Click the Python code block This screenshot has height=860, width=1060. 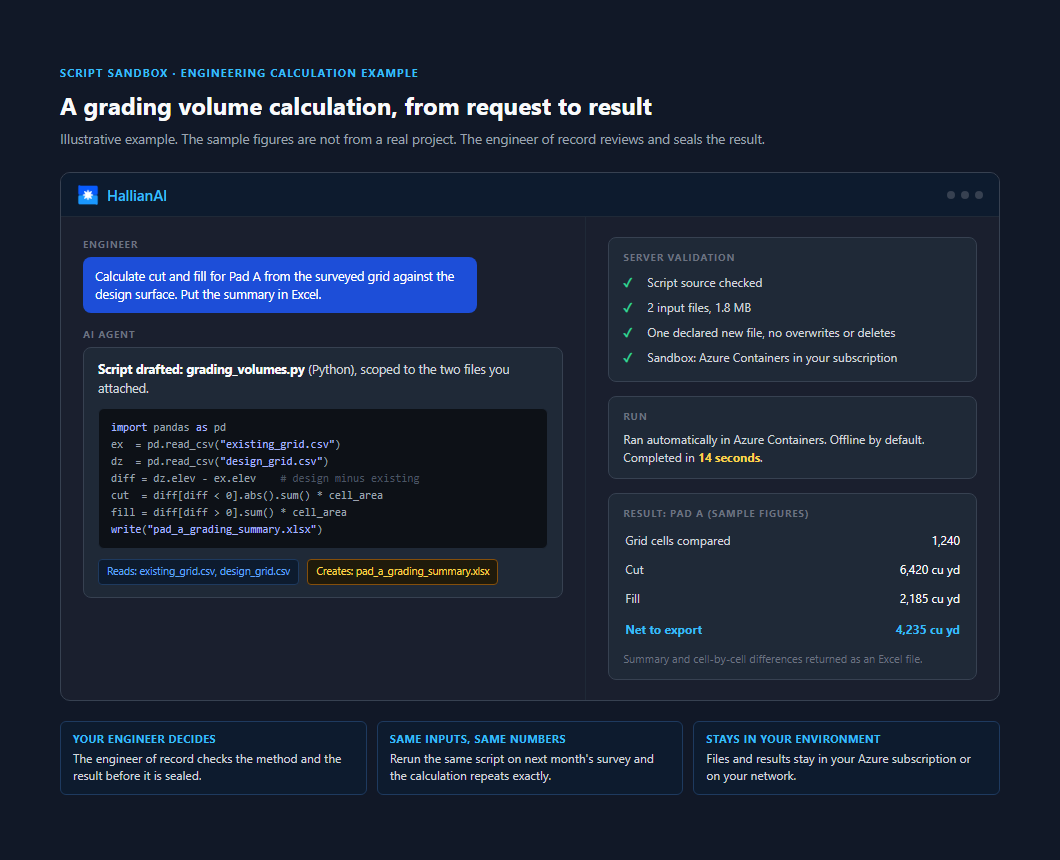coord(322,478)
